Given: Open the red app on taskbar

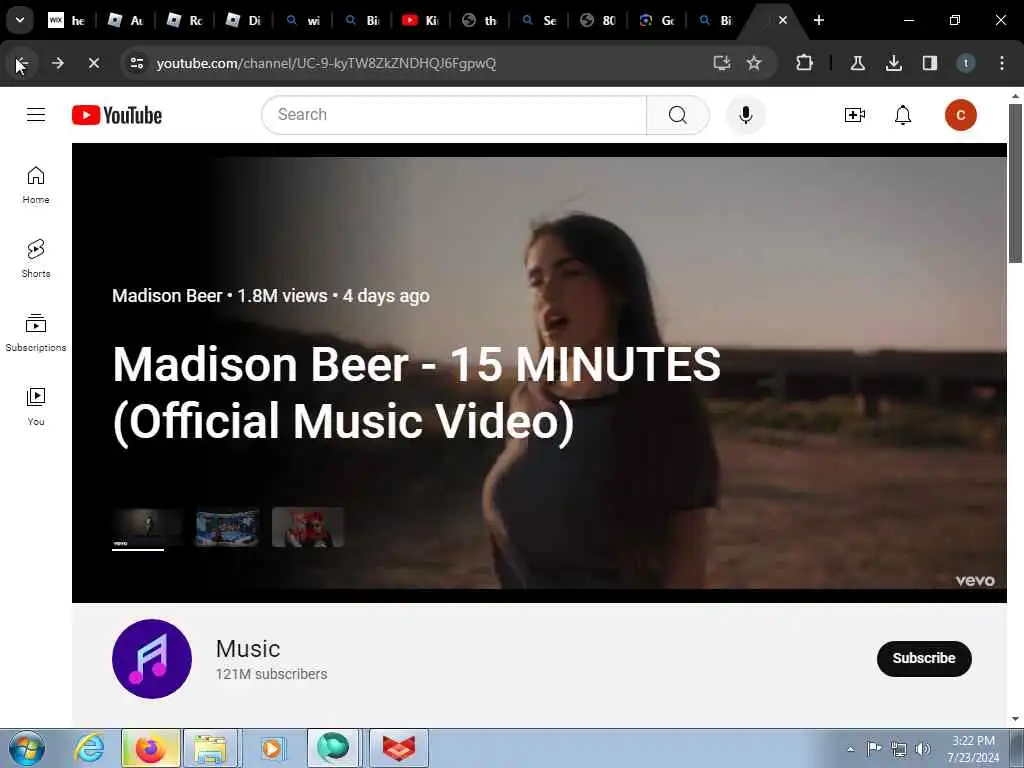Looking at the screenshot, I should tap(398, 748).
